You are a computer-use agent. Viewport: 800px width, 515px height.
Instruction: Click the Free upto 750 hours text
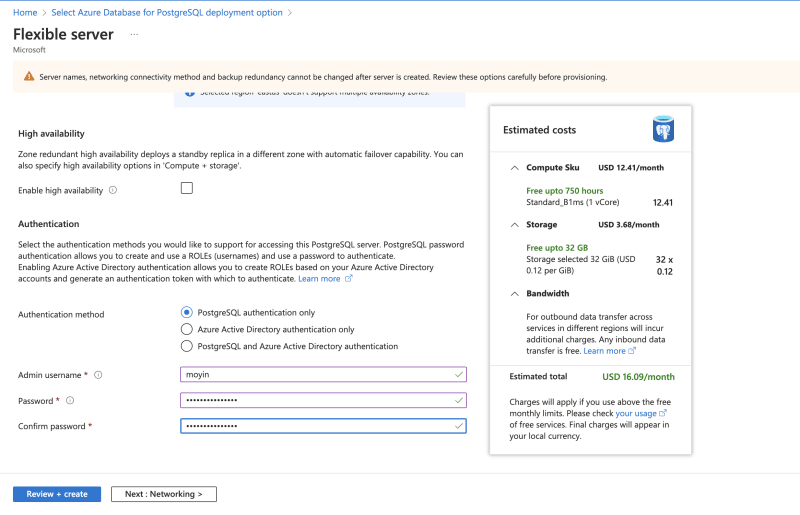(564, 190)
